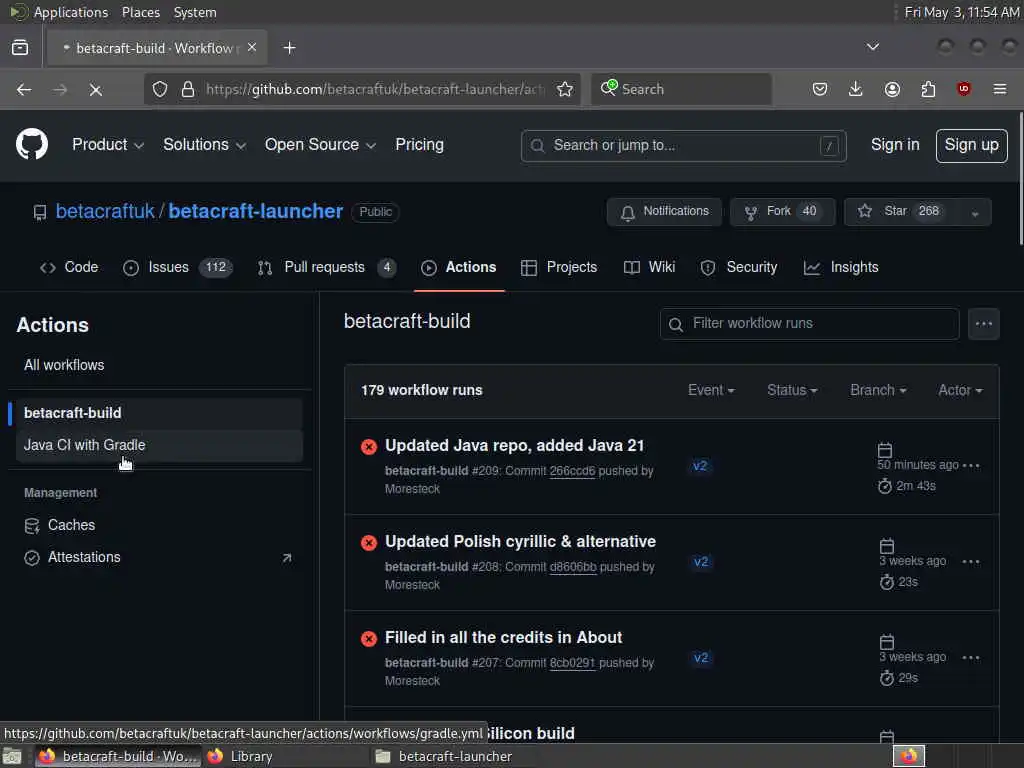This screenshot has height=768, width=1024.
Task: Open the Actor filter dropdown
Action: [x=960, y=390]
